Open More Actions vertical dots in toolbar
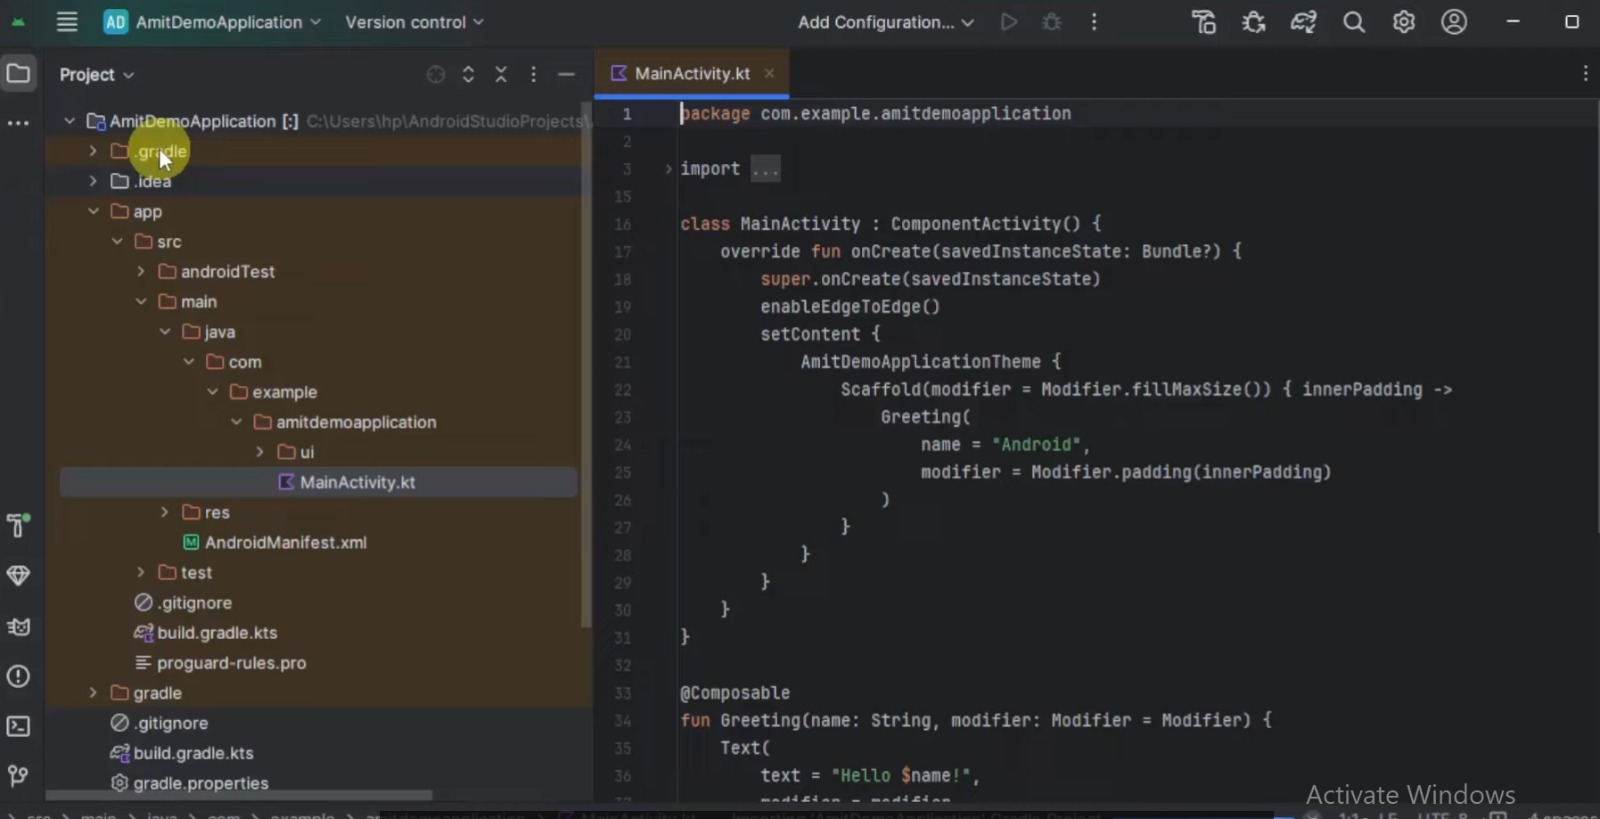 [x=1094, y=22]
